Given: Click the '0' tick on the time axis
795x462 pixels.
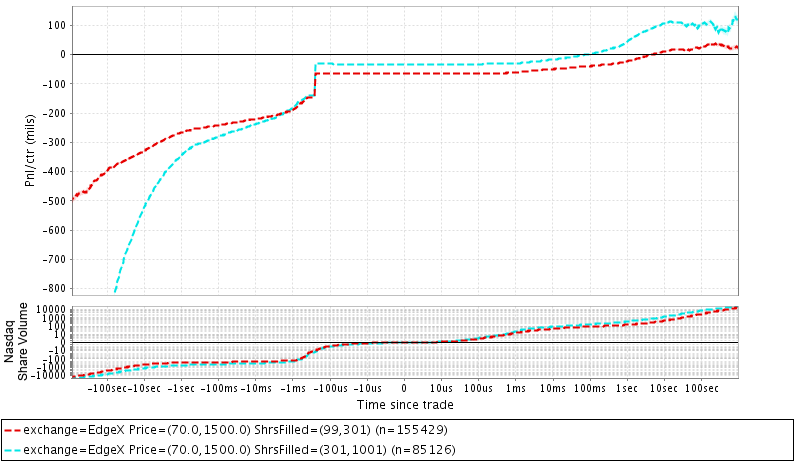Looking at the screenshot, I should click(404, 388).
